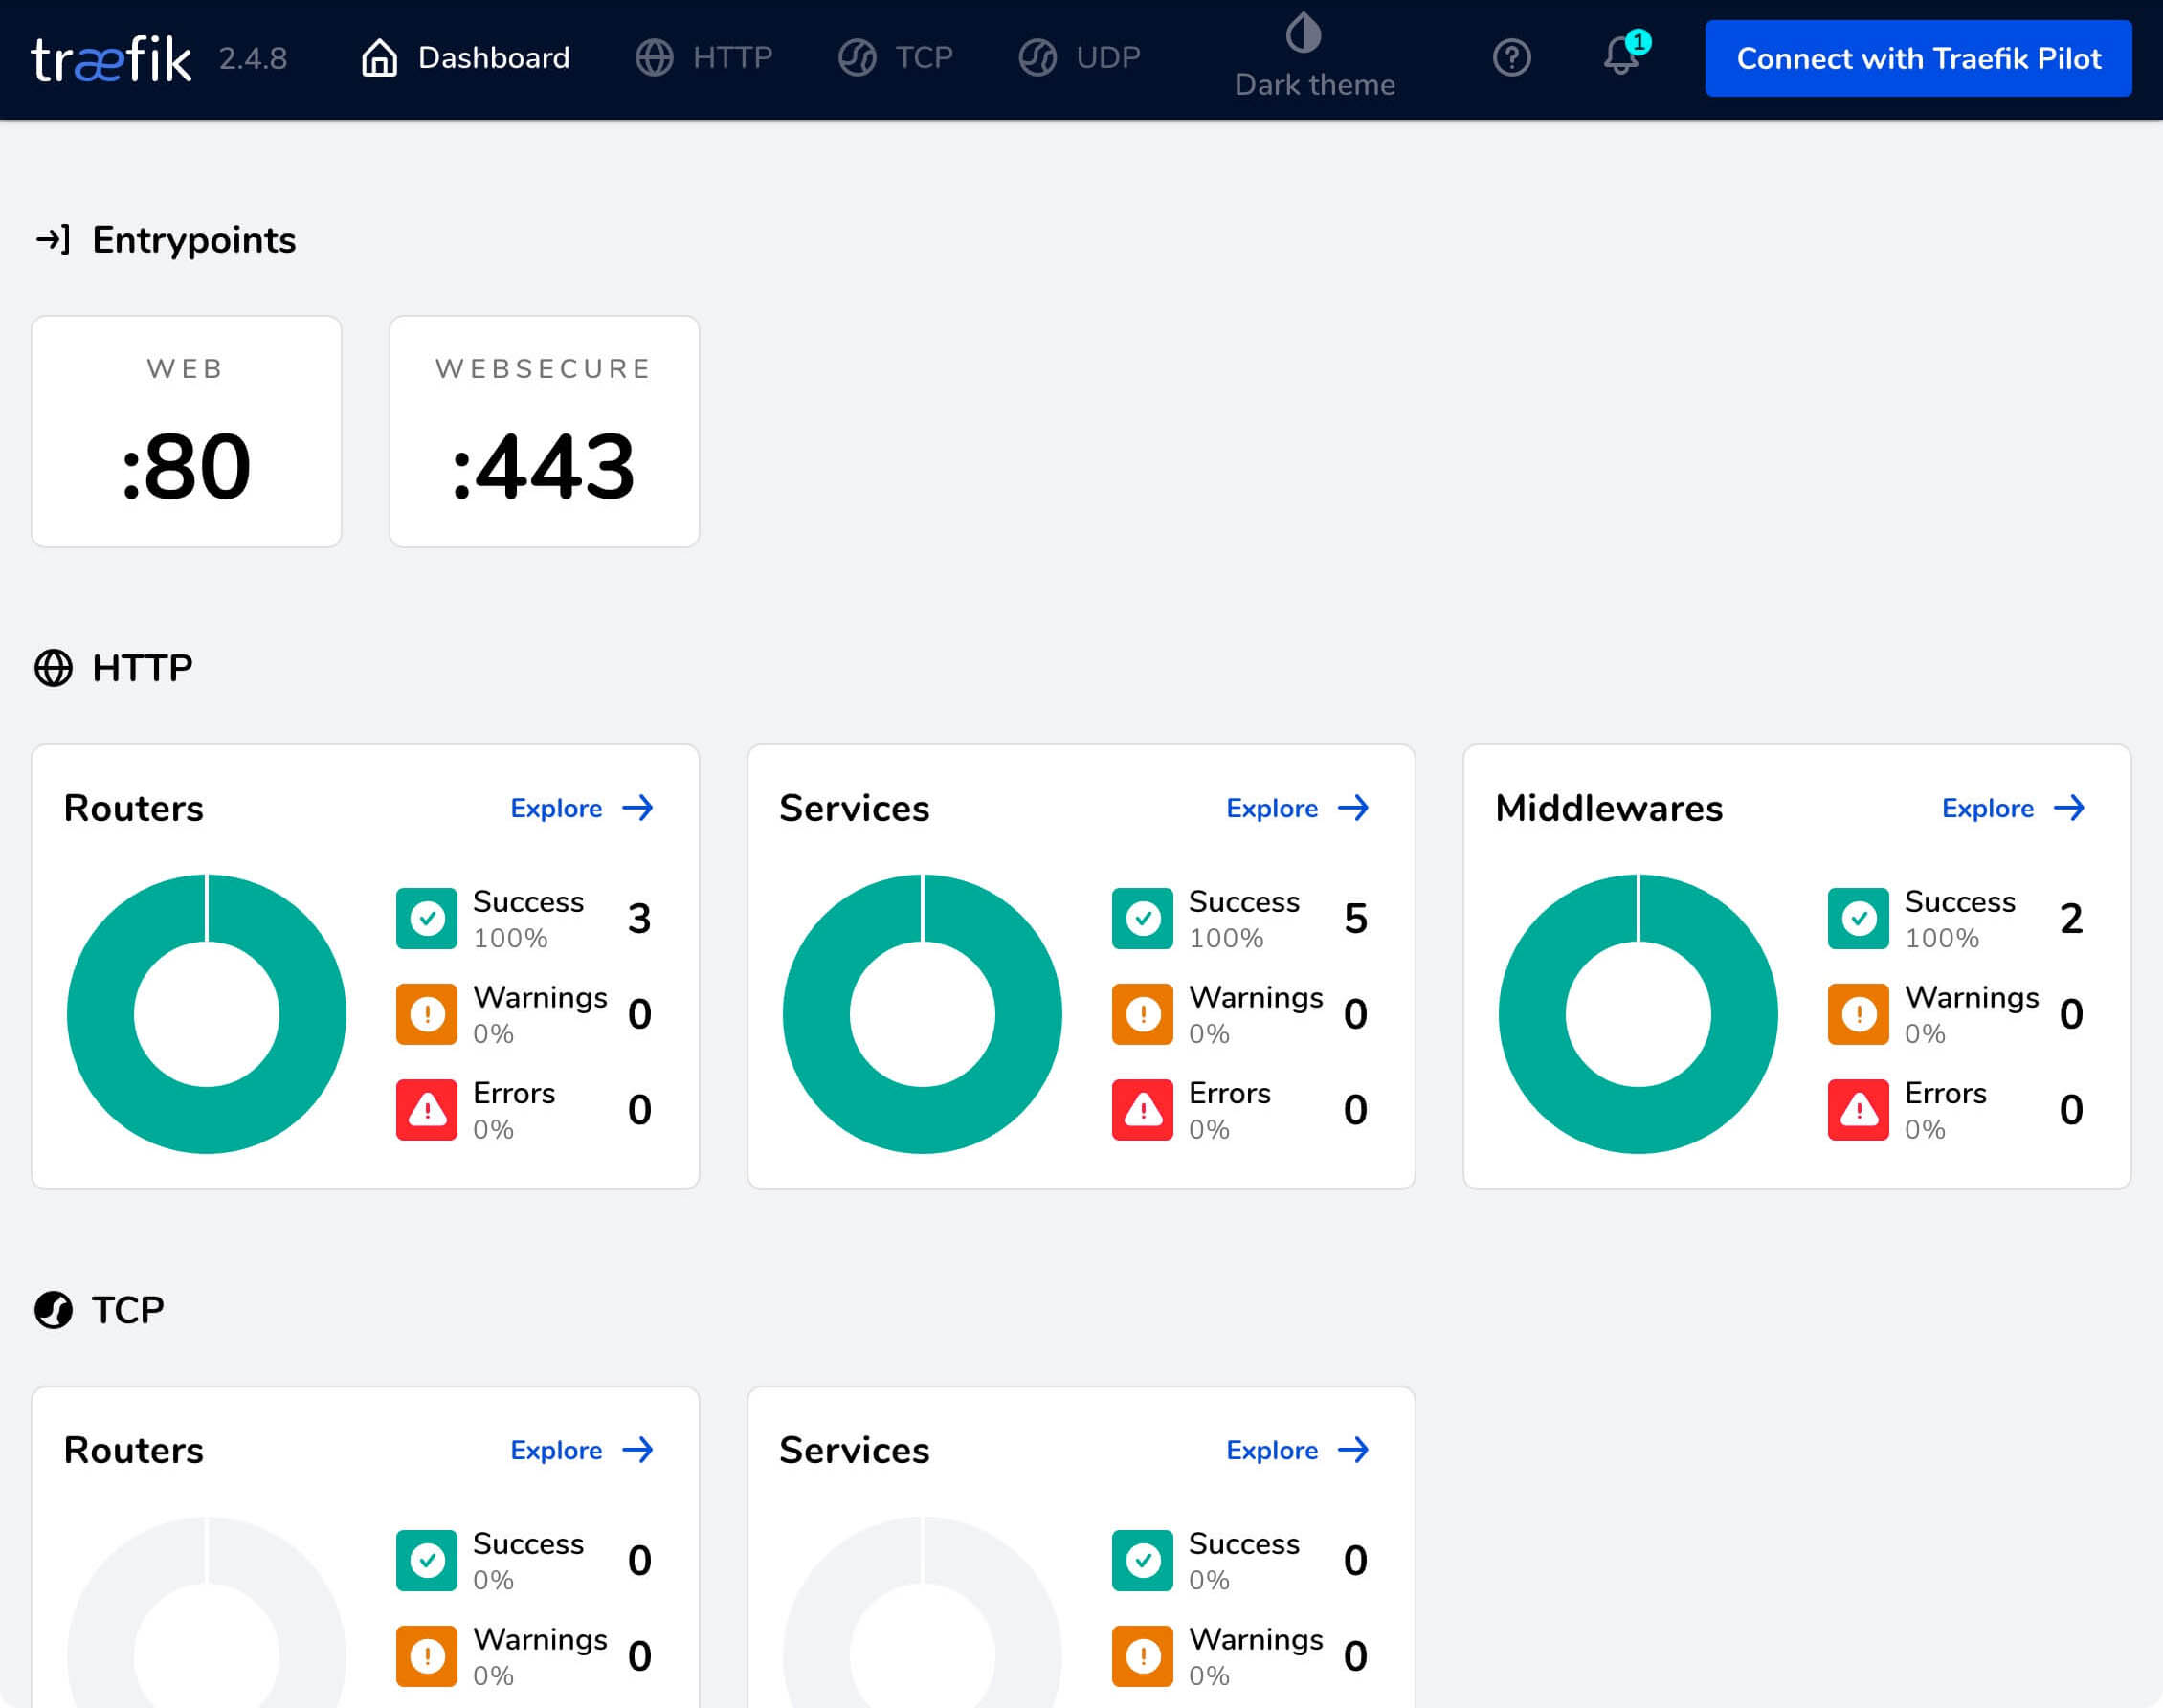Explore HTTP Services section

point(1296,808)
